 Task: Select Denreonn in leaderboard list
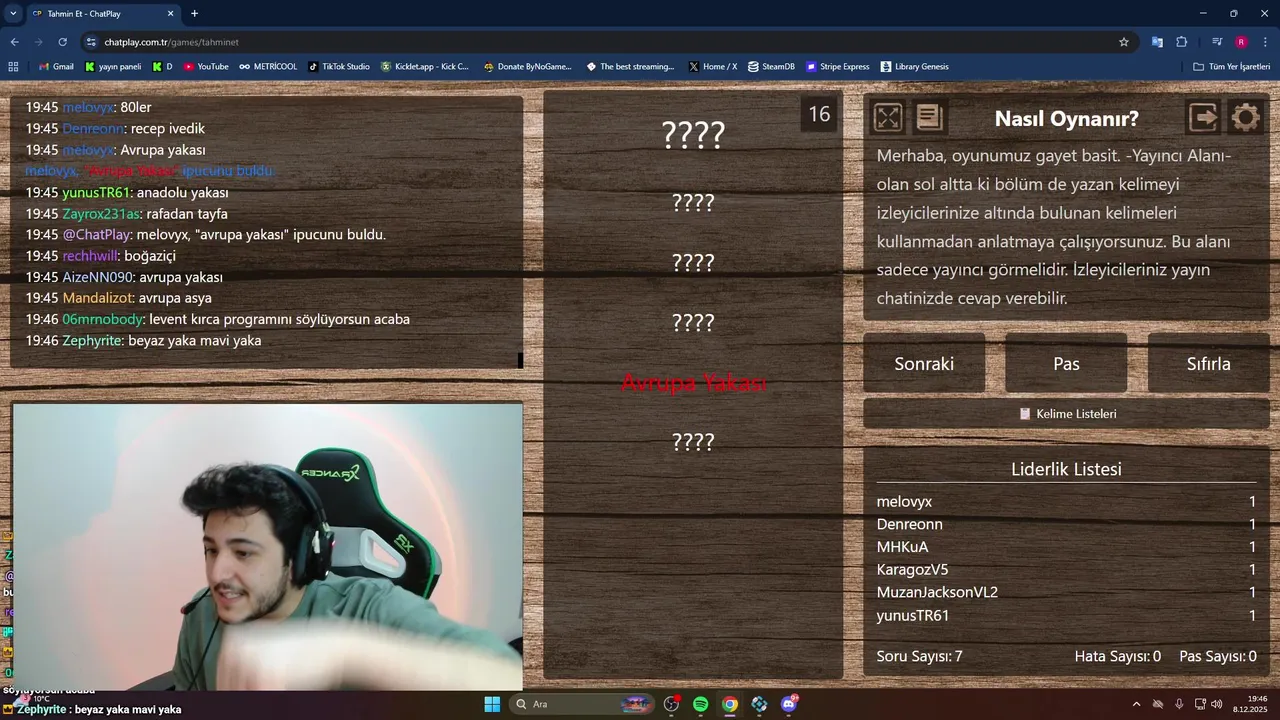click(909, 524)
